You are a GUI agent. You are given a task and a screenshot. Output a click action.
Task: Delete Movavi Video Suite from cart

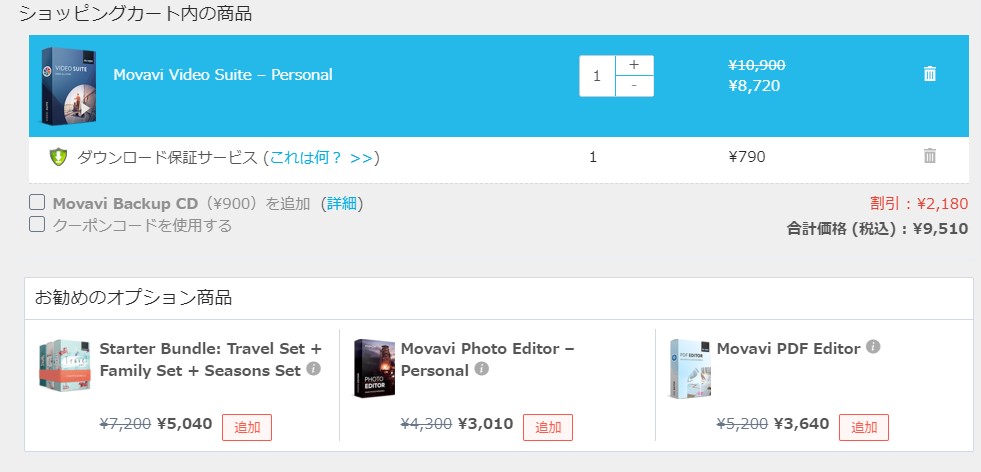[930, 74]
